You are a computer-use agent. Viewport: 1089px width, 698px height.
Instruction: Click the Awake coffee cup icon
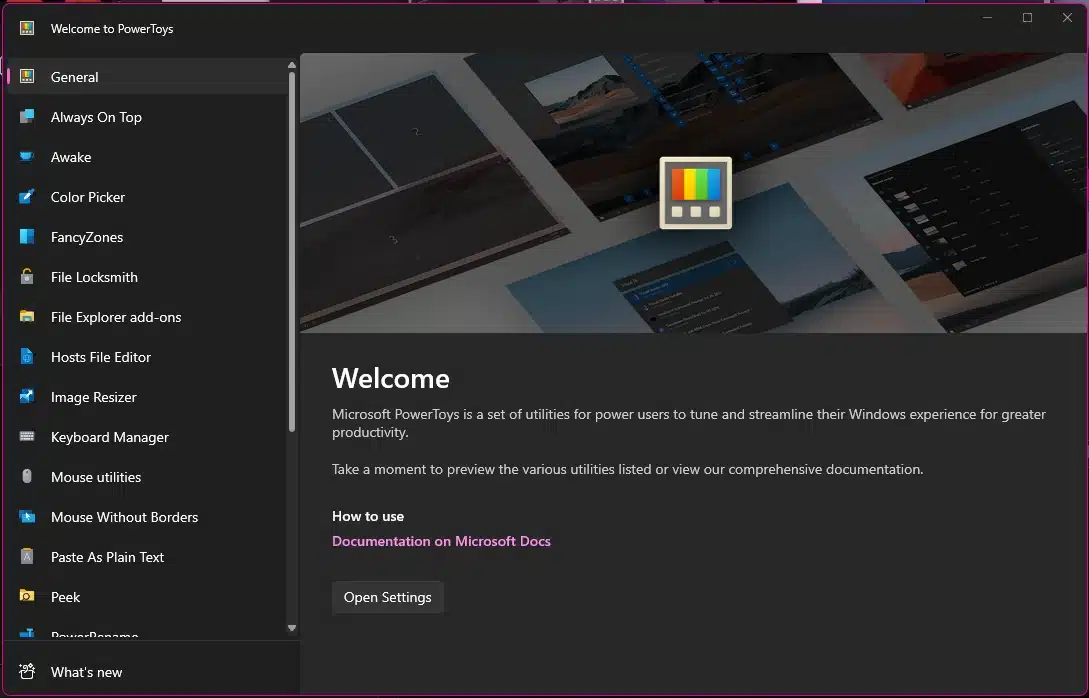click(x=27, y=157)
